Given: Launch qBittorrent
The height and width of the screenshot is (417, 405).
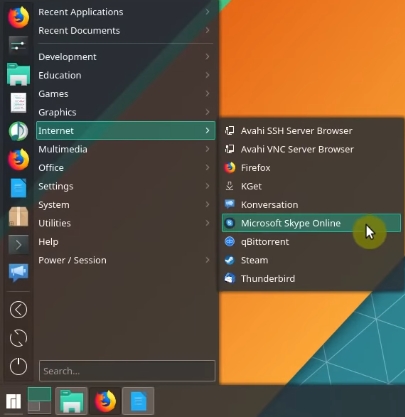Looking at the screenshot, I should click(311, 242).
